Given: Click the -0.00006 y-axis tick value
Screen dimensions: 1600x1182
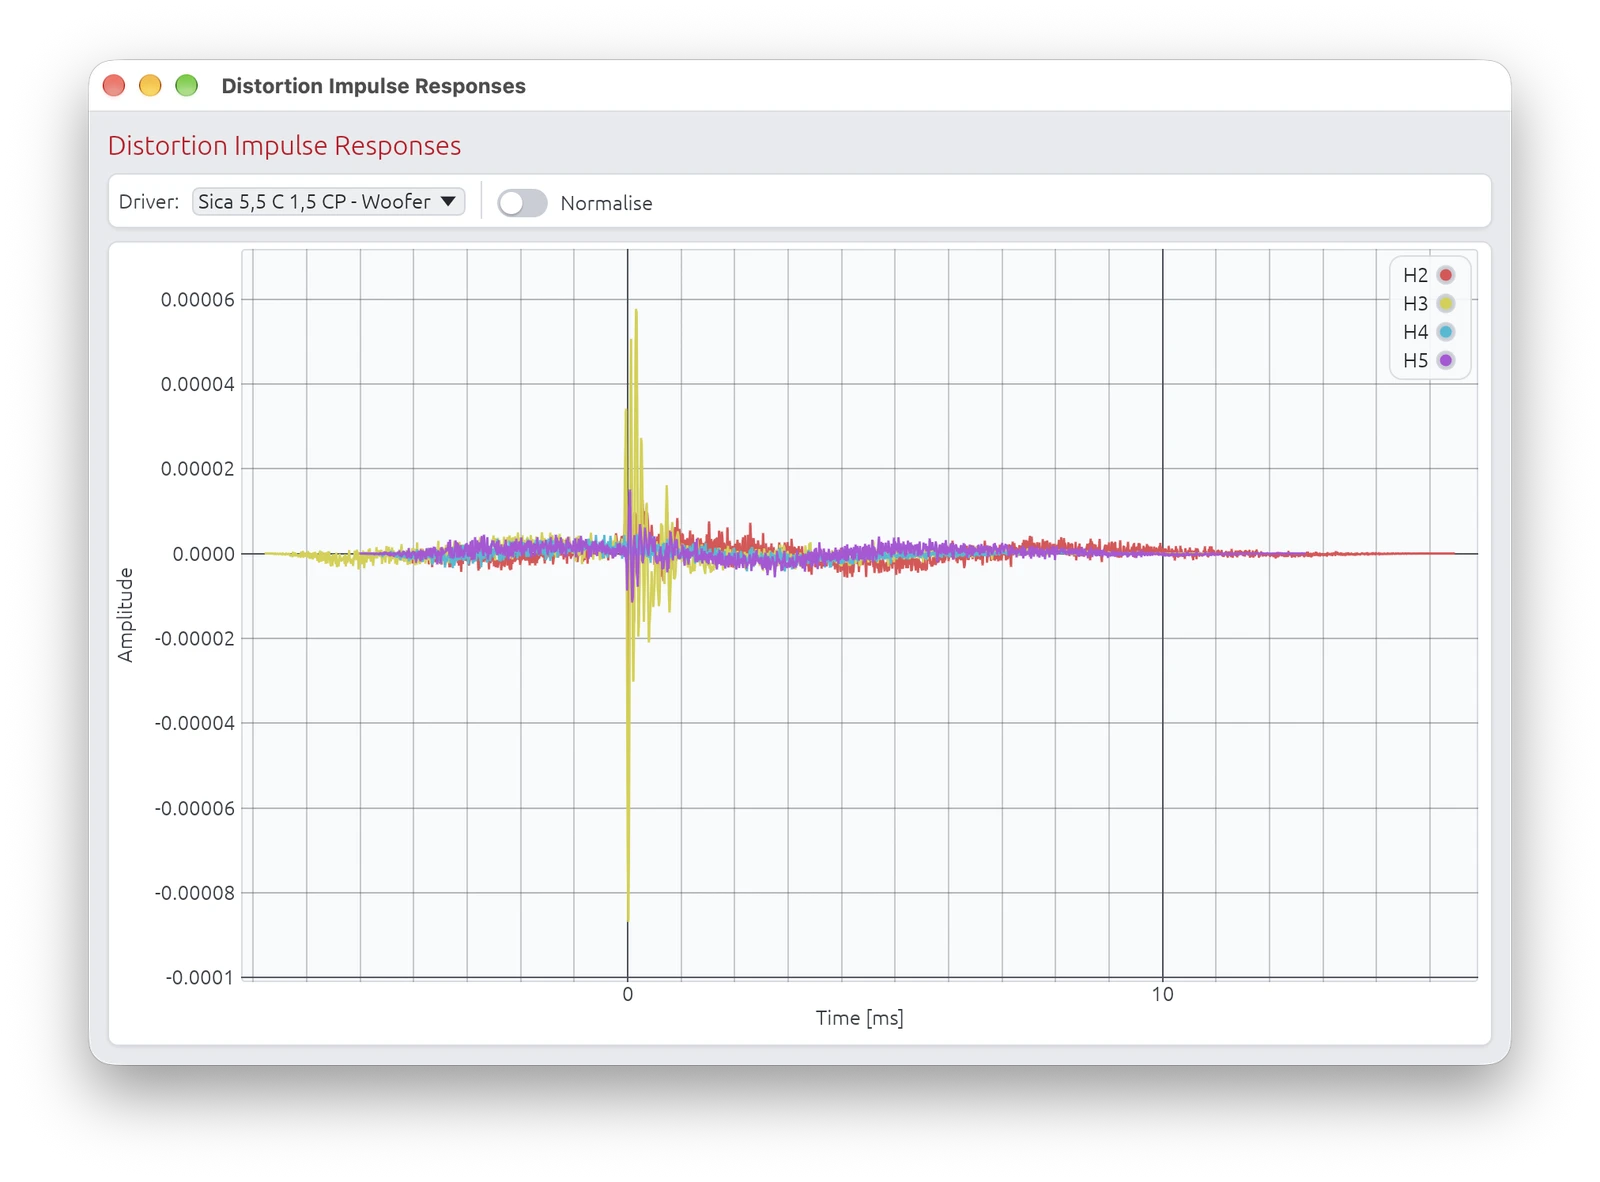Looking at the screenshot, I should [x=194, y=808].
